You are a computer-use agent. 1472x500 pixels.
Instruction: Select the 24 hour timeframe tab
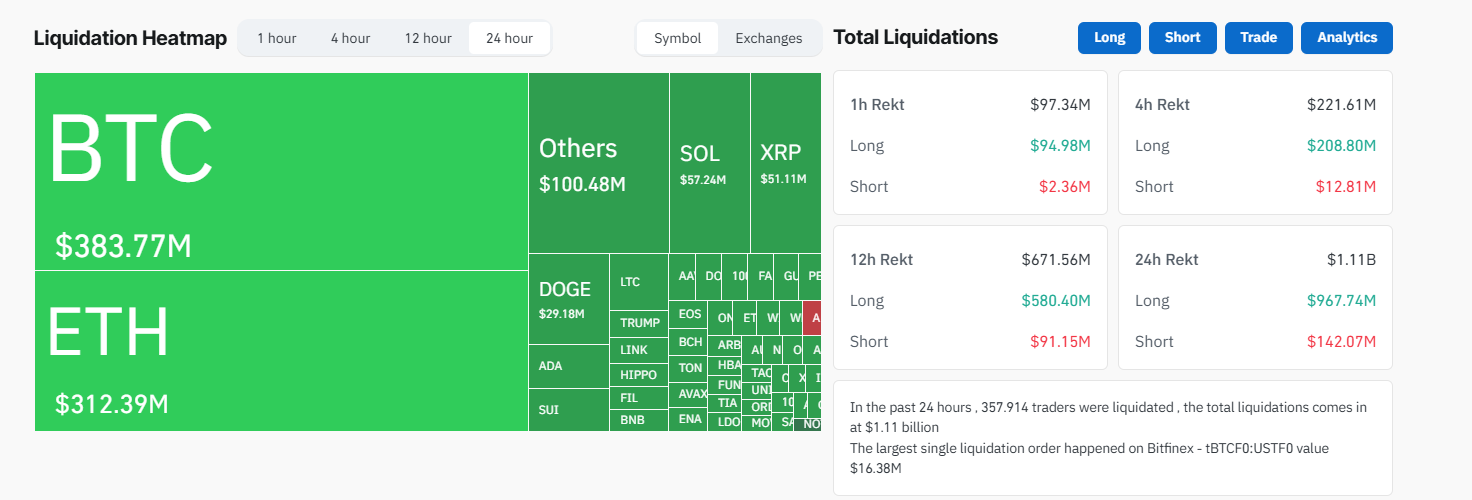pos(509,38)
